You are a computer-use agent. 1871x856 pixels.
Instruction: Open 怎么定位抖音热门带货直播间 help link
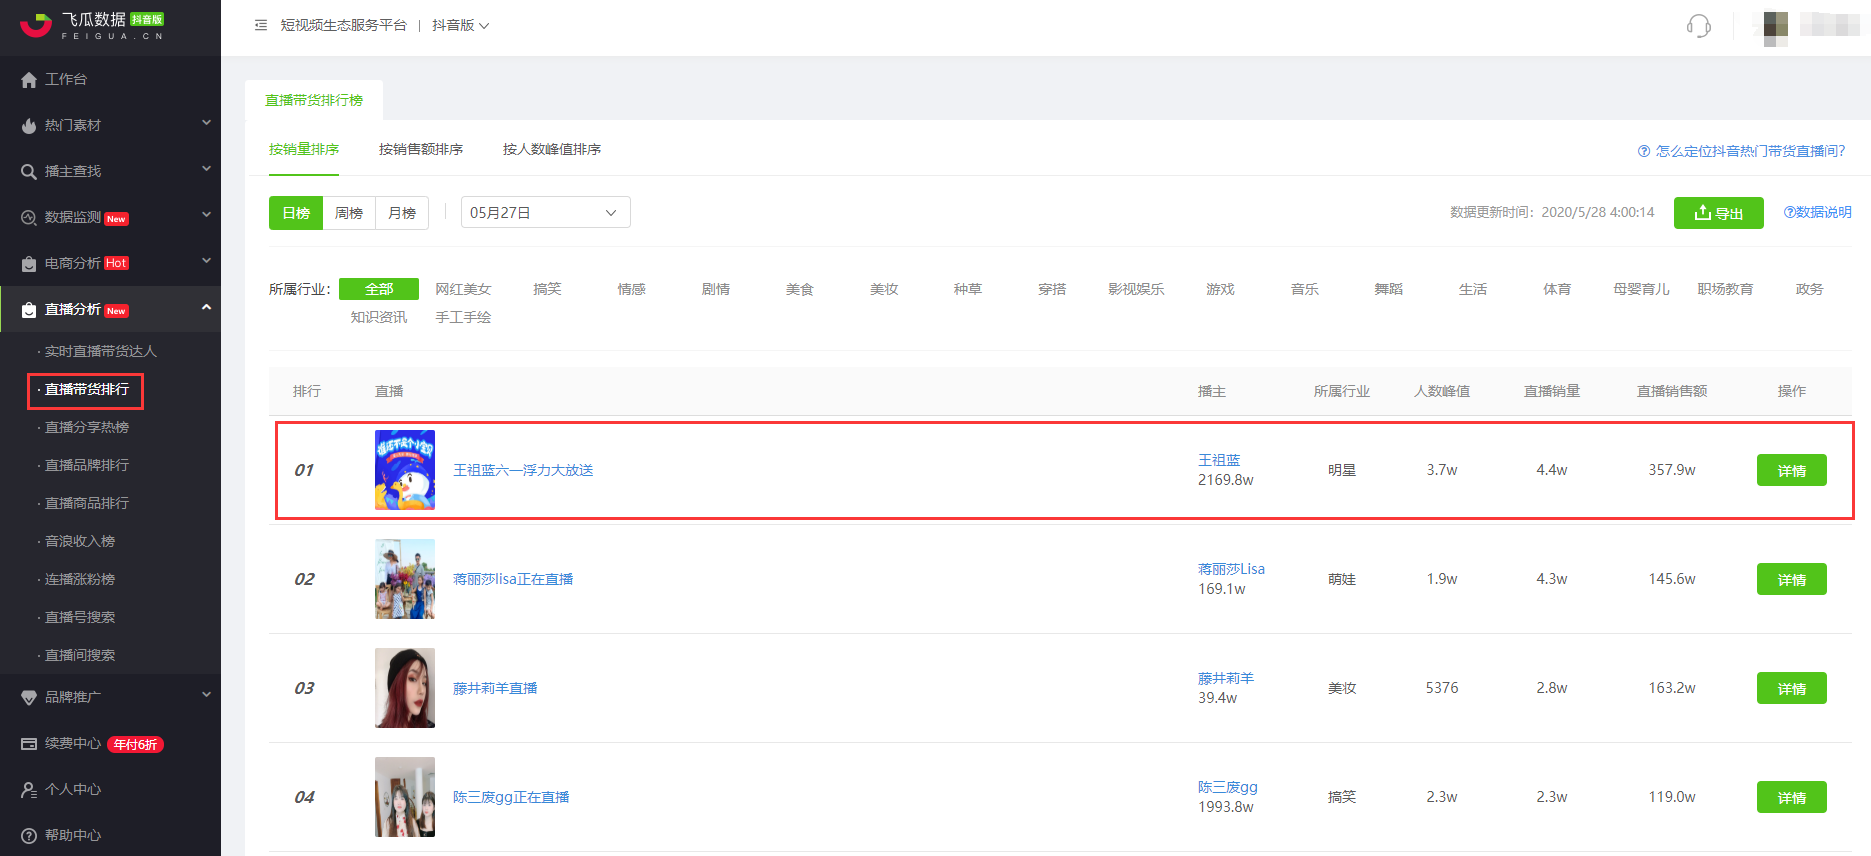click(1741, 151)
